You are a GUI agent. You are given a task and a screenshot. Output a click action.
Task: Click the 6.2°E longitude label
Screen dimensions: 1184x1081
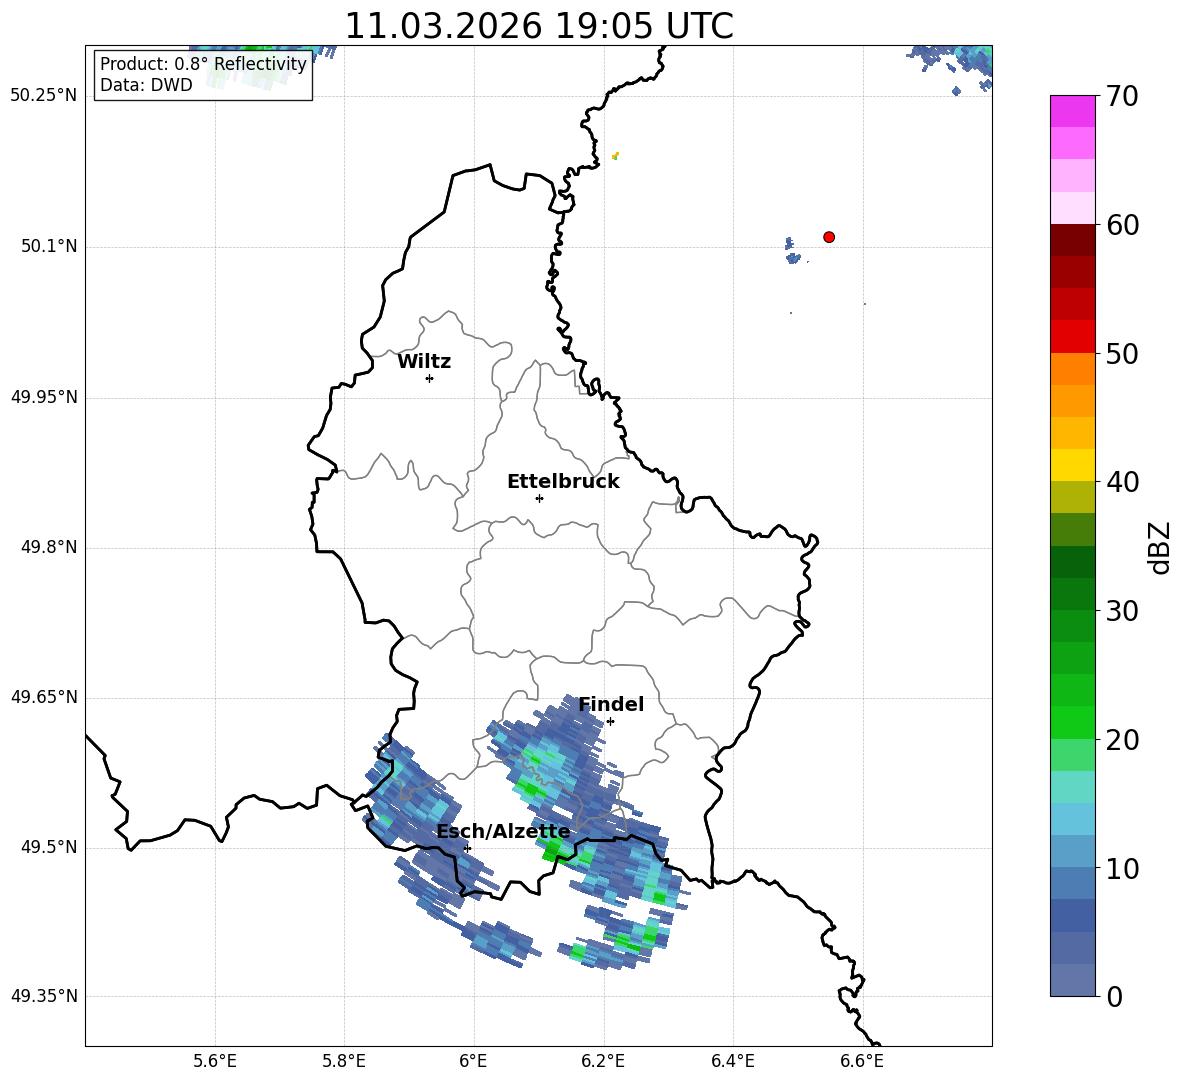coord(603,1061)
